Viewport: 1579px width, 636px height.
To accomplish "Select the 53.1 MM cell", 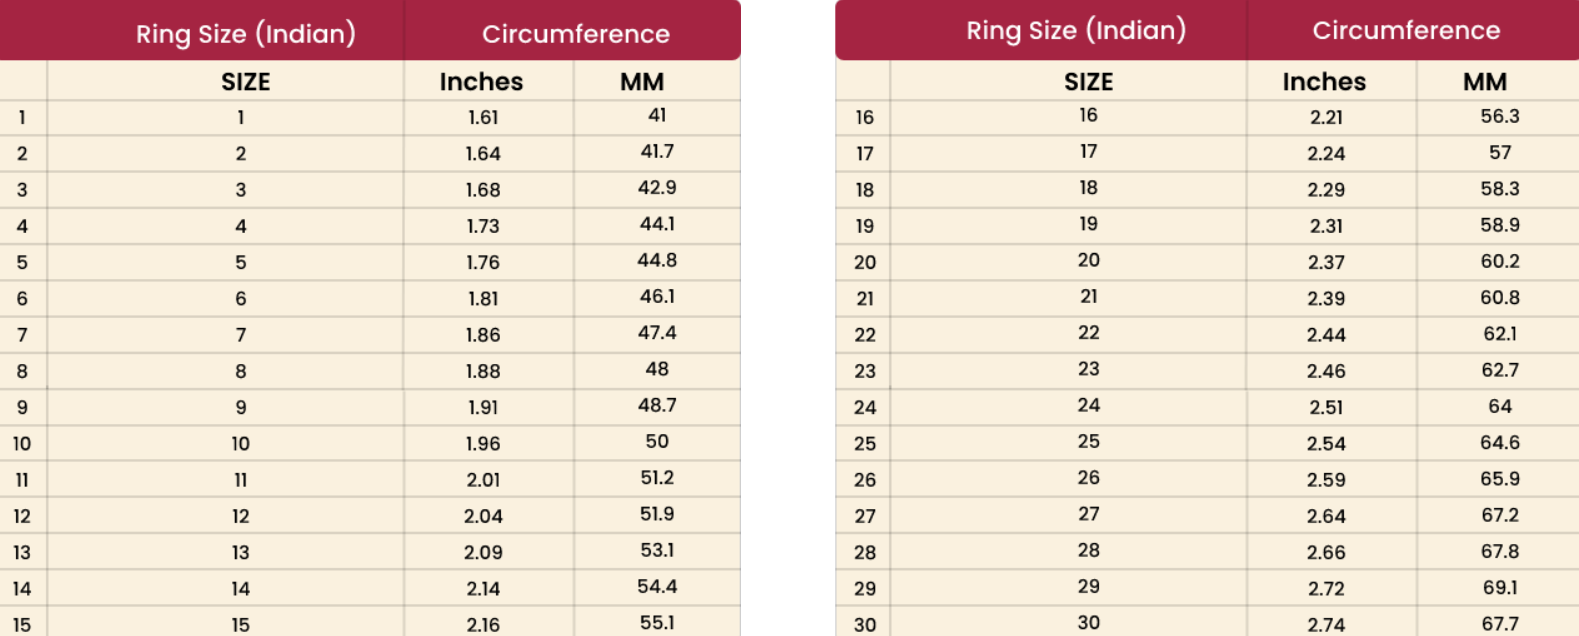I will point(657,551).
